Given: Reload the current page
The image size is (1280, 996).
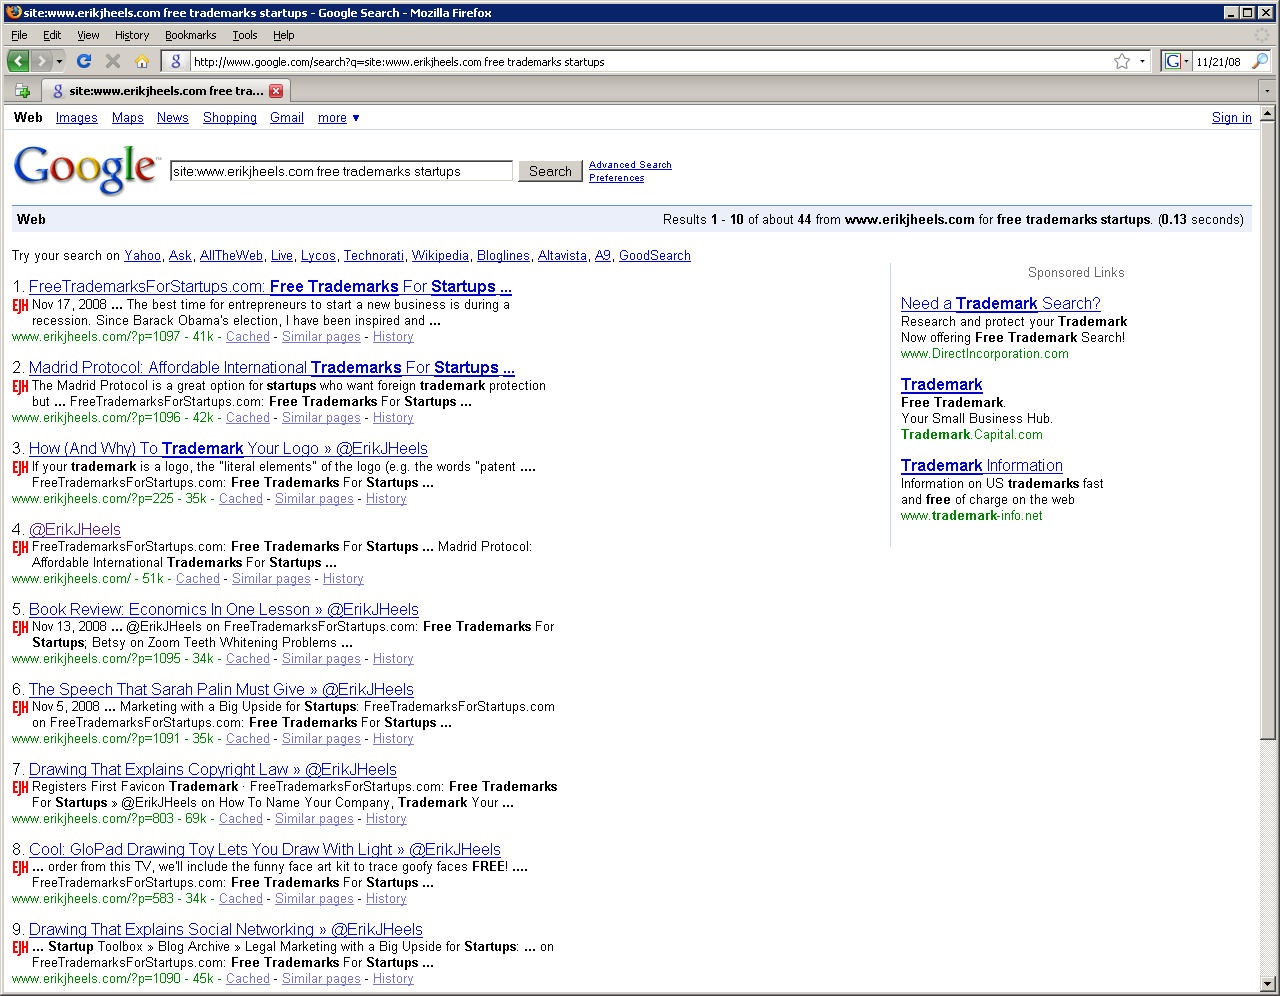Looking at the screenshot, I should (84, 61).
